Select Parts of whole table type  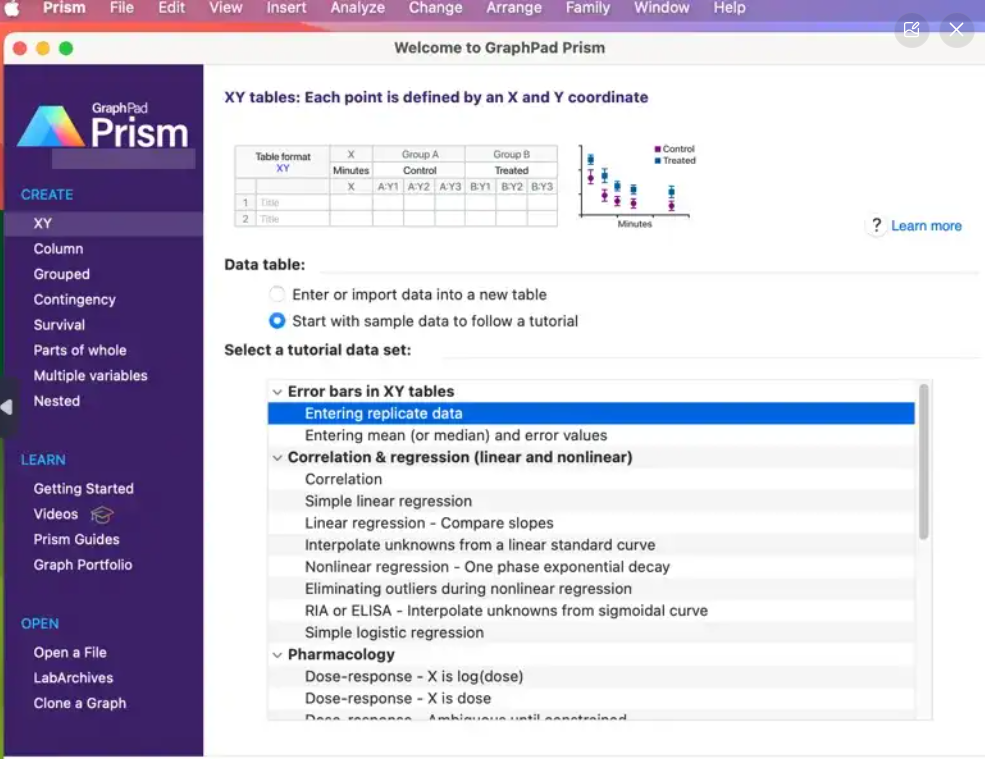click(x=80, y=350)
